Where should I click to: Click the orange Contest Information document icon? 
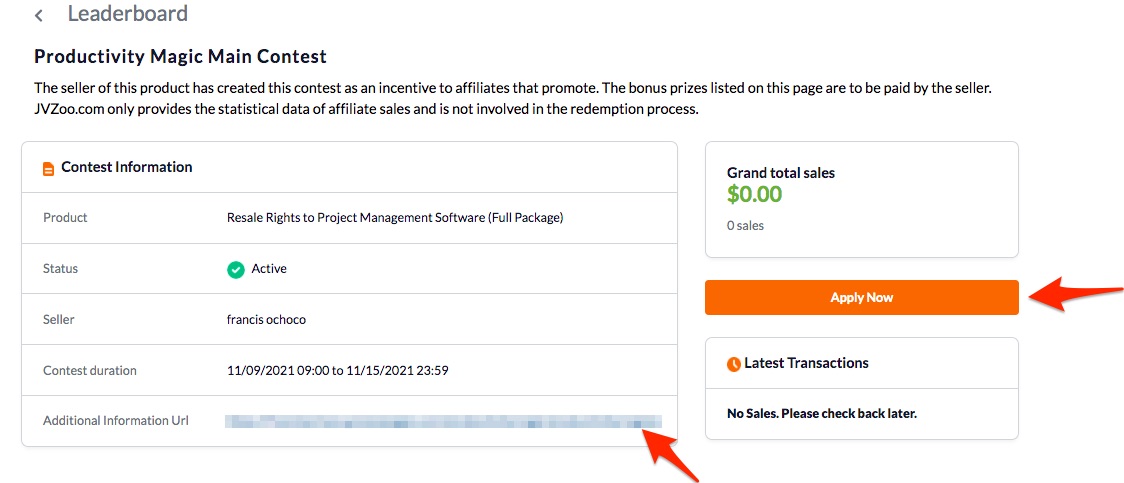pos(49,169)
